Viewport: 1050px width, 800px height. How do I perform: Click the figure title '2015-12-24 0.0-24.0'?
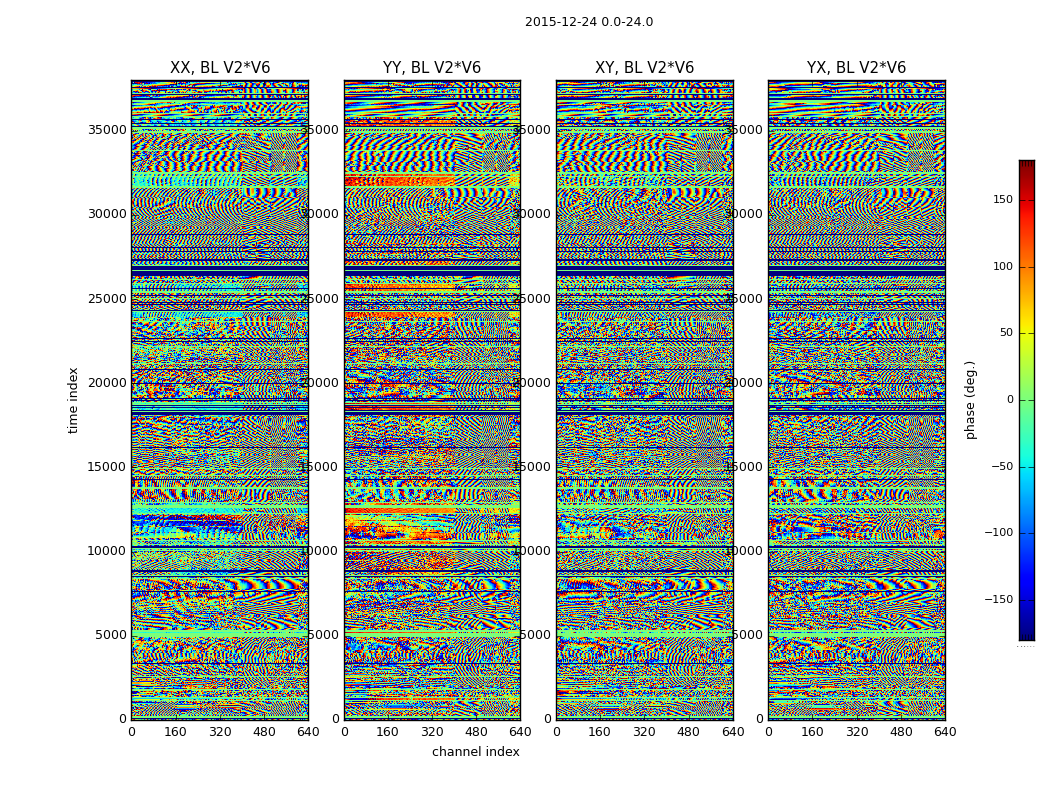[588, 22]
